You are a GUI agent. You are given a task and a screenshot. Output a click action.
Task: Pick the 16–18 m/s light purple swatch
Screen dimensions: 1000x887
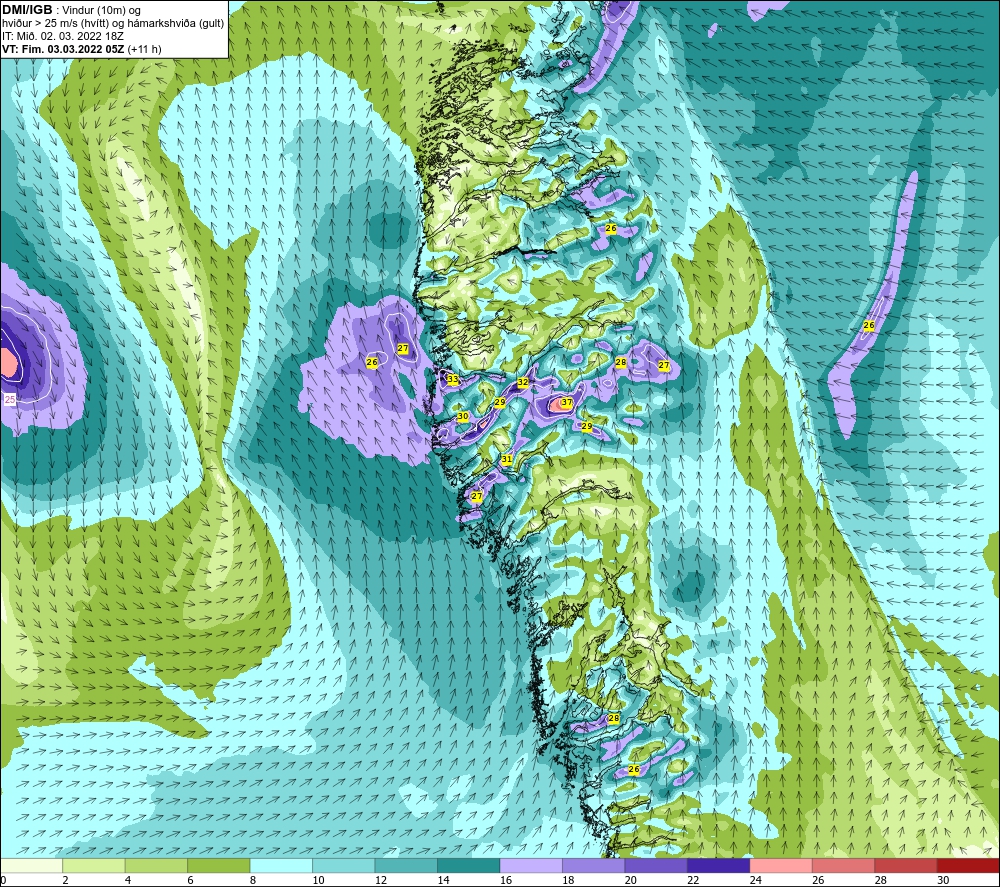coord(531,865)
